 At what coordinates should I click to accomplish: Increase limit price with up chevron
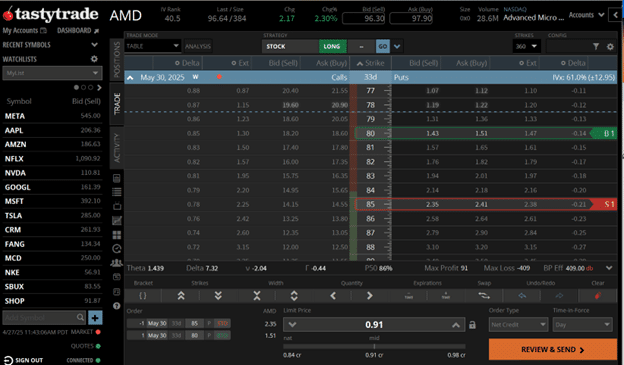[456, 325]
